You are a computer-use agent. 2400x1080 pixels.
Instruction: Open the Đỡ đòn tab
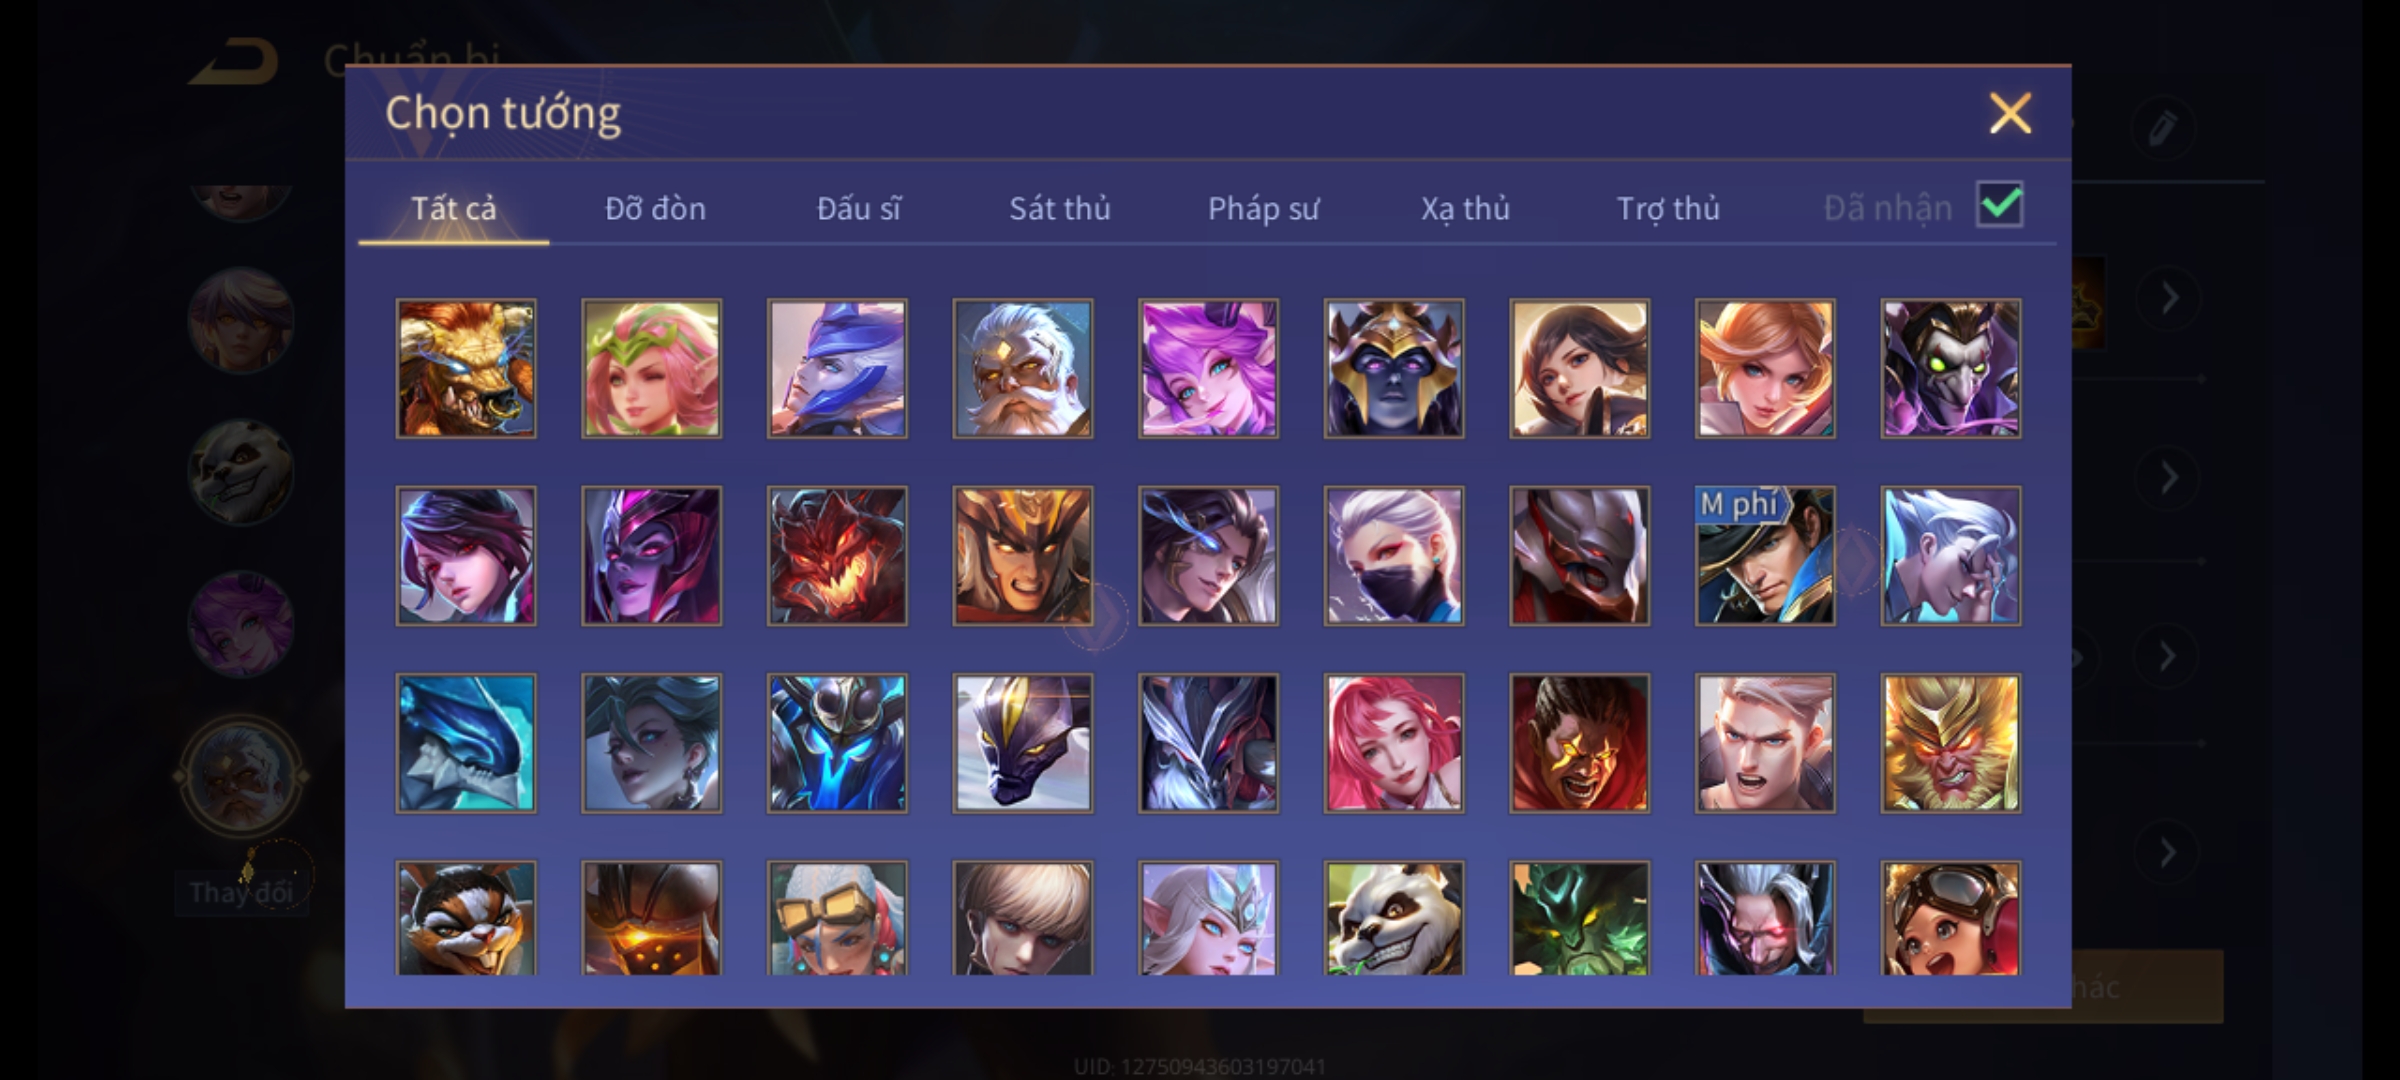655,208
